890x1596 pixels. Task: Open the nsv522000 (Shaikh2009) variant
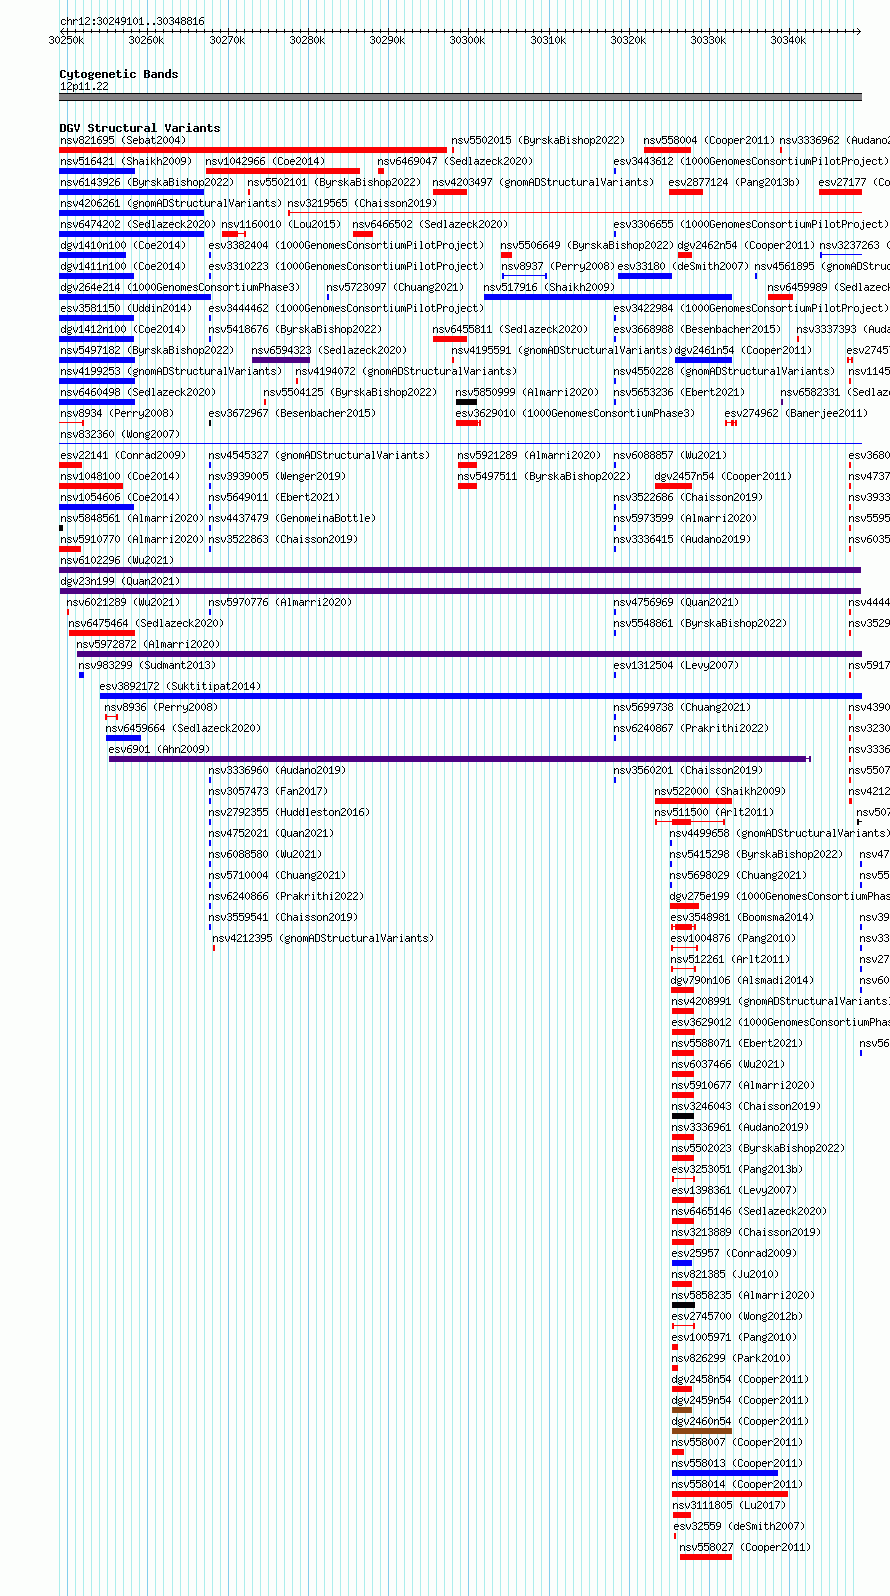point(720,791)
